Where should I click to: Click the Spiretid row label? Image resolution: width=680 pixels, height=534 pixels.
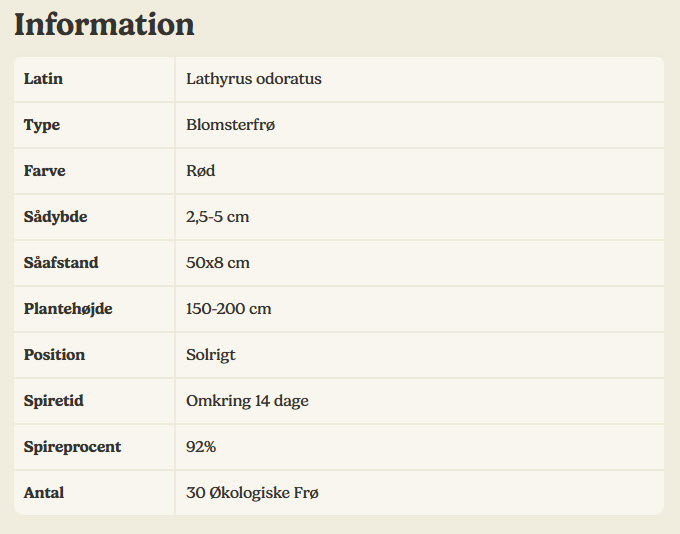(x=54, y=401)
